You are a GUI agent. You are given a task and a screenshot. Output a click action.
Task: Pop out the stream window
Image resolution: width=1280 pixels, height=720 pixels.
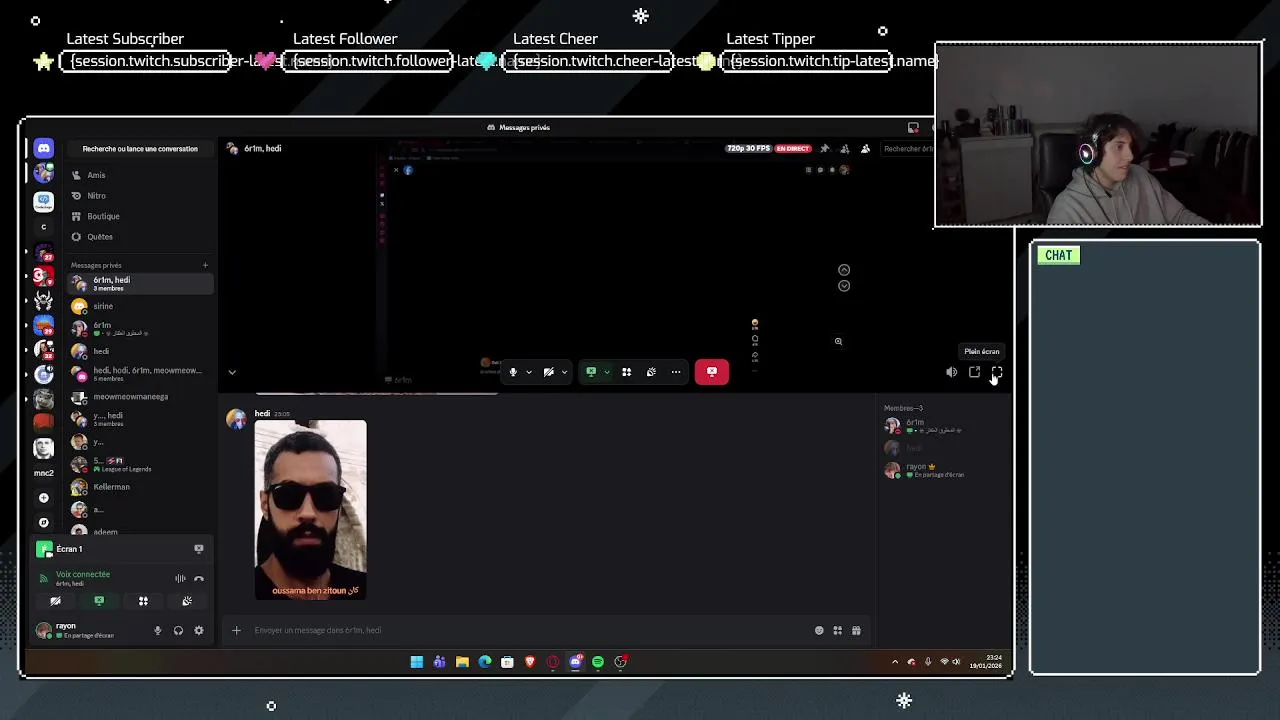point(974,372)
